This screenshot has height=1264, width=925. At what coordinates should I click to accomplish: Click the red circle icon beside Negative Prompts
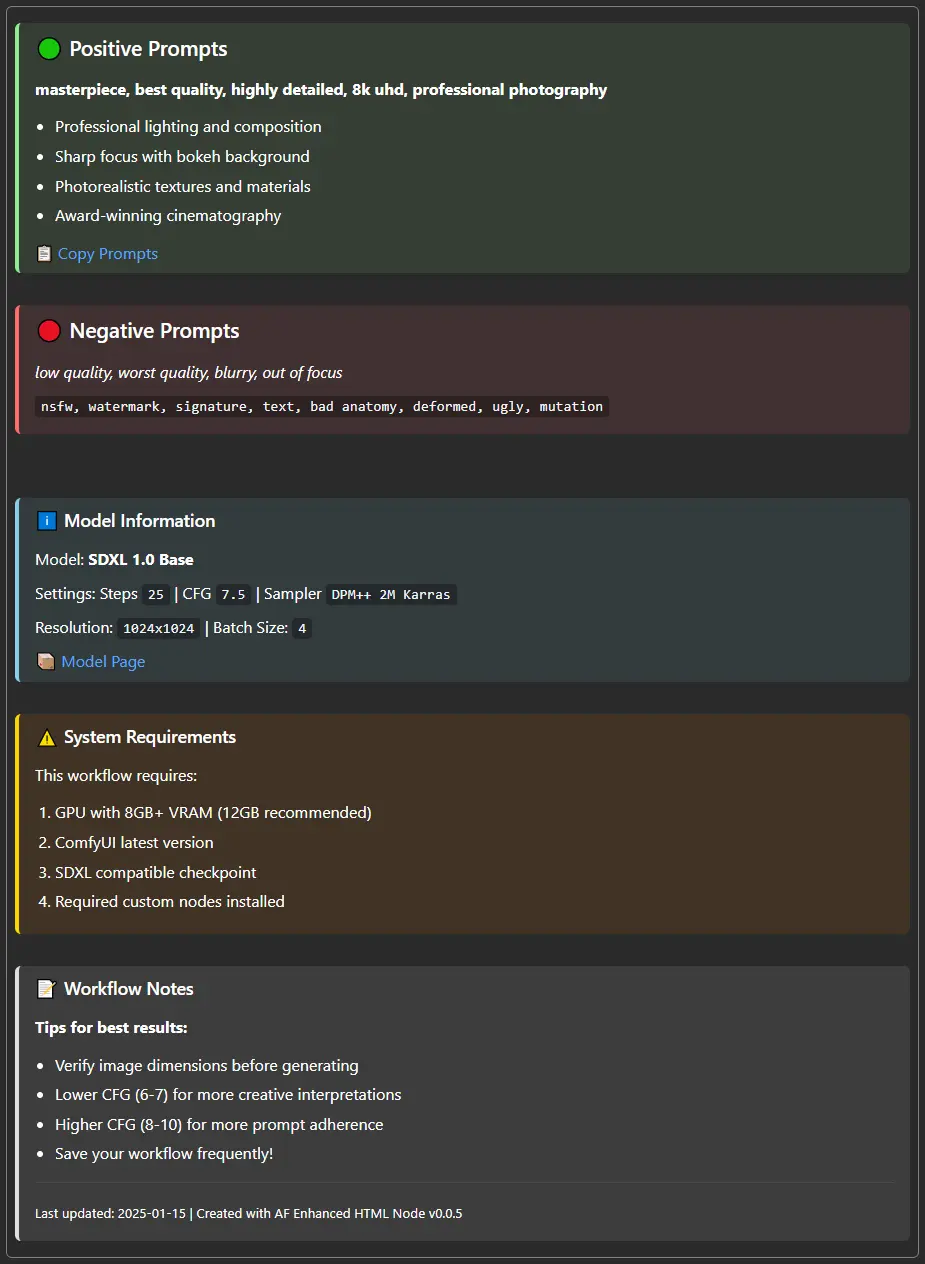coord(49,331)
